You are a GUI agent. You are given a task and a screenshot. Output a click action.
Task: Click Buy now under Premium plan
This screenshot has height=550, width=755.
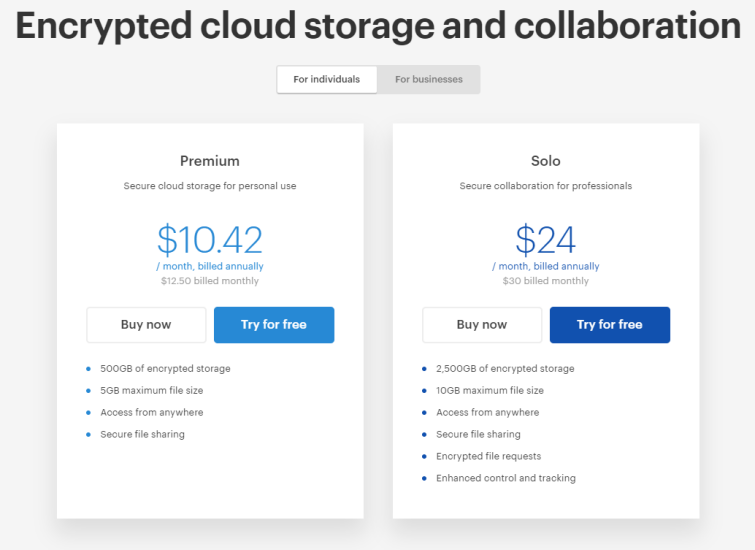pos(146,325)
